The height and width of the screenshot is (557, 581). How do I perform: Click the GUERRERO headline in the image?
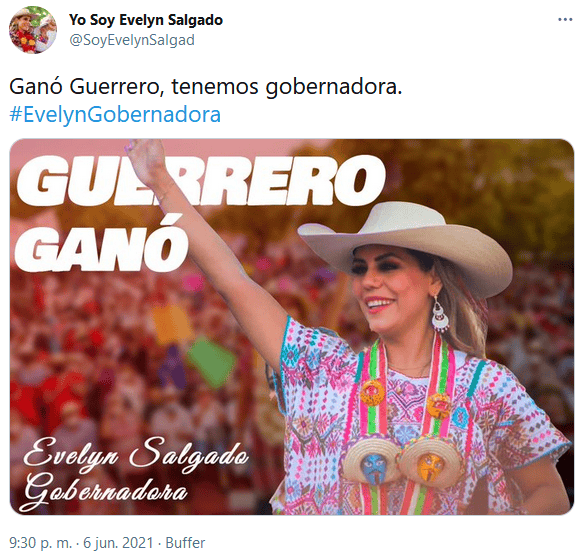click(x=201, y=180)
